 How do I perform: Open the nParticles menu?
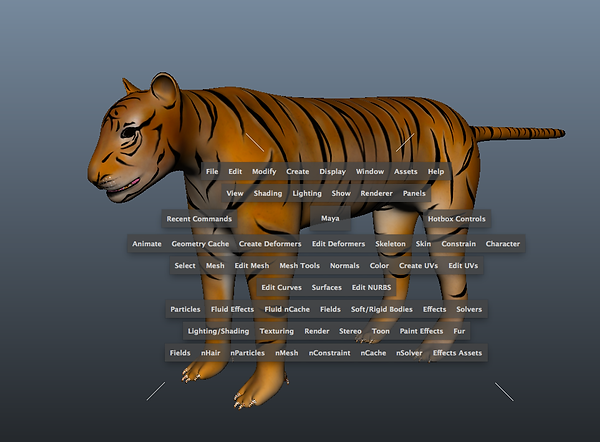click(248, 353)
